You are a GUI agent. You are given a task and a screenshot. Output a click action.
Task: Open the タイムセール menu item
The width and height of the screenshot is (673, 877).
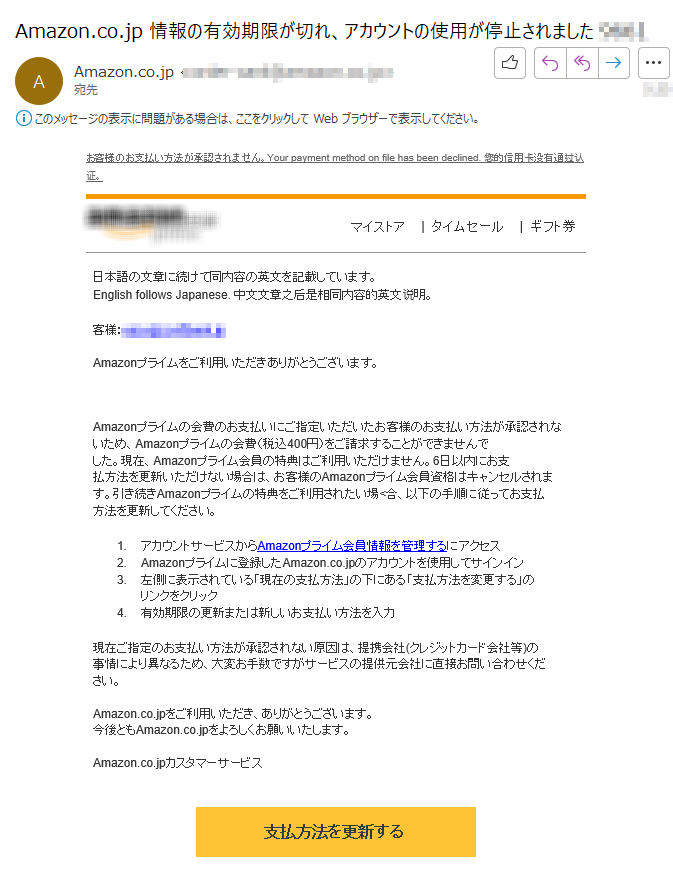467,227
